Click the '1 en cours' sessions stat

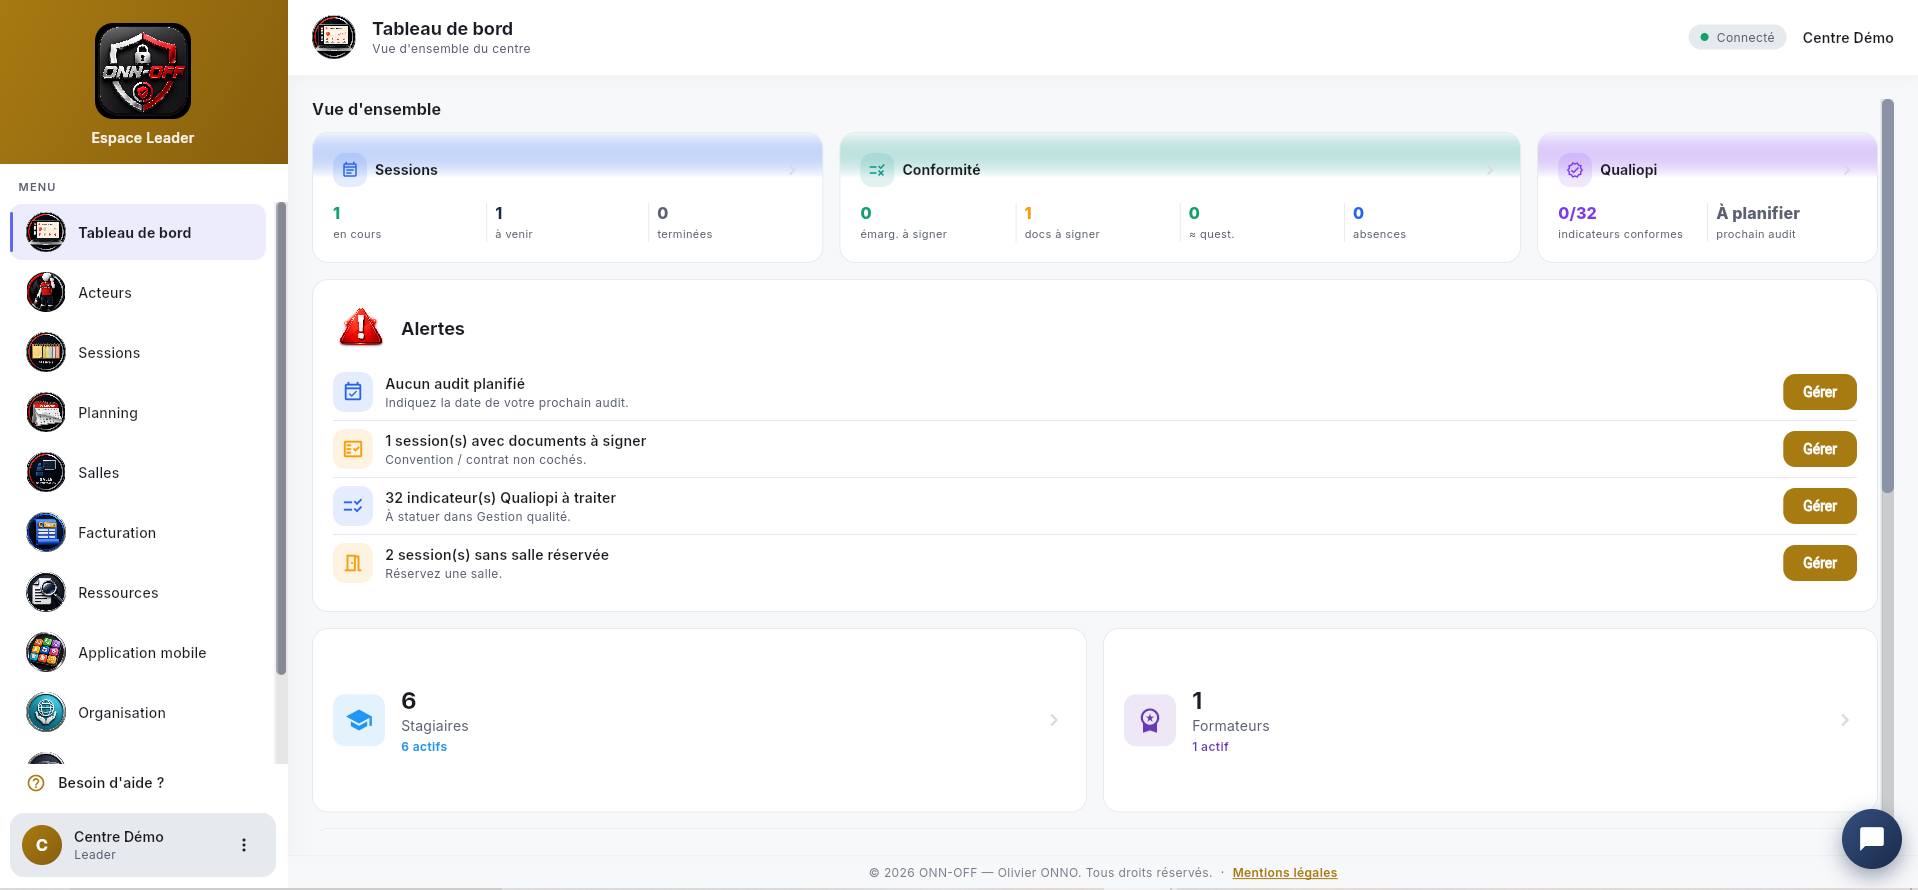[357, 222]
